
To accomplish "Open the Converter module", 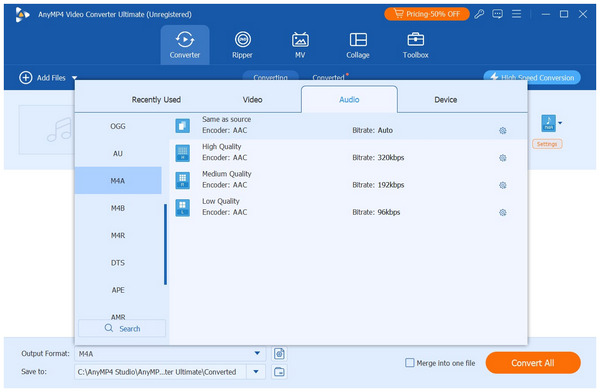I will point(185,45).
